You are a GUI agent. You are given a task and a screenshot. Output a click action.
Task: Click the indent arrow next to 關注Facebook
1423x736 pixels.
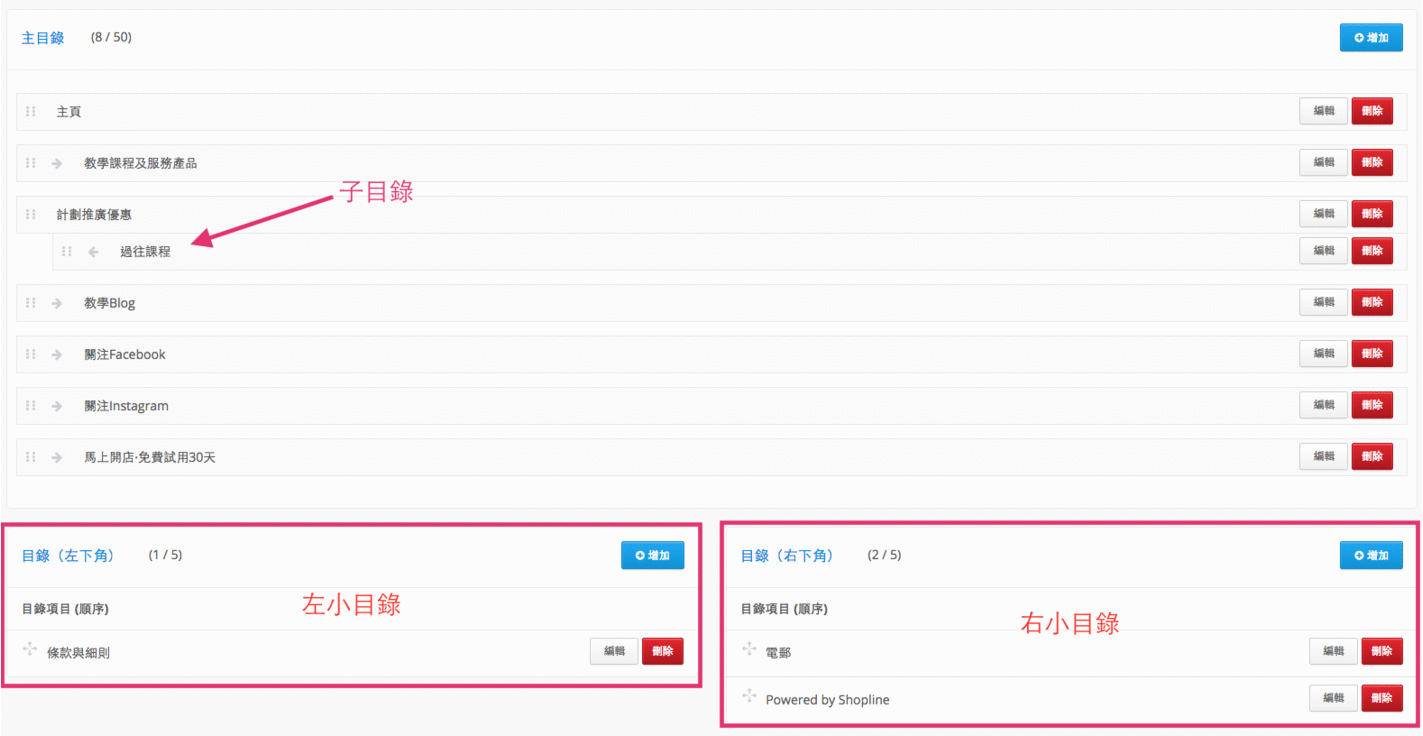57,354
